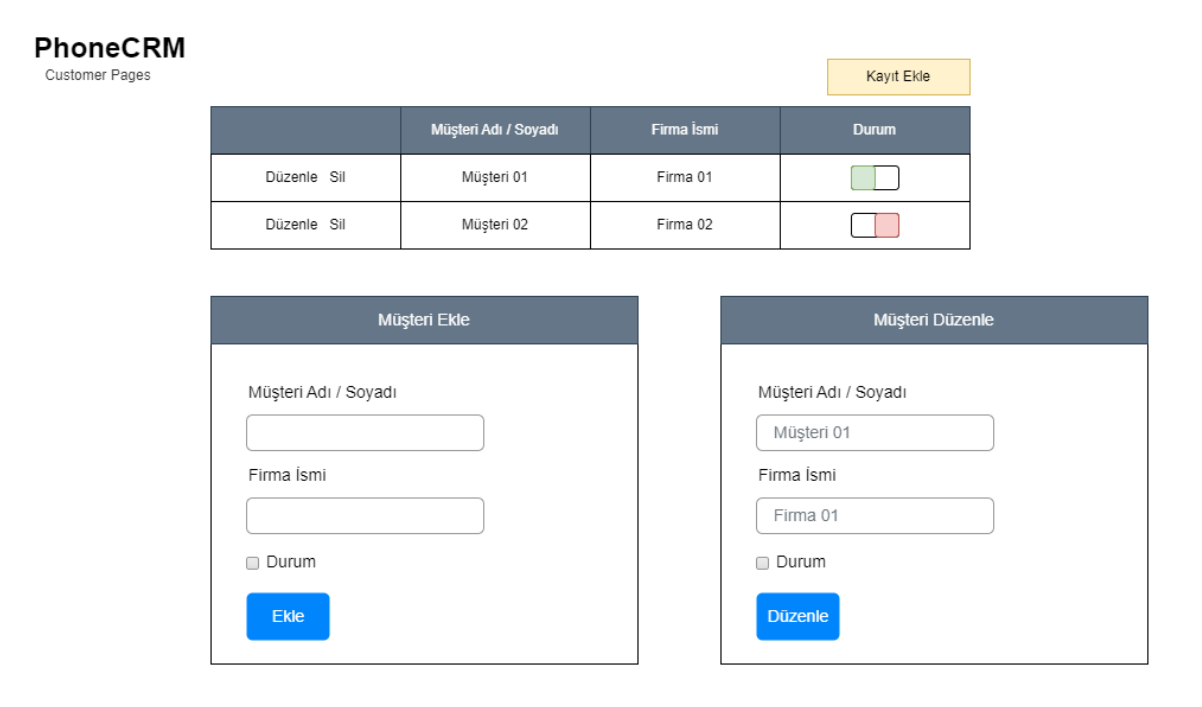Check the Durum checkbox in Müşteri Ekle form
Image resolution: width=1202 pixels, height=707 pixels.
pyautogui.click(x=252, y=562)
